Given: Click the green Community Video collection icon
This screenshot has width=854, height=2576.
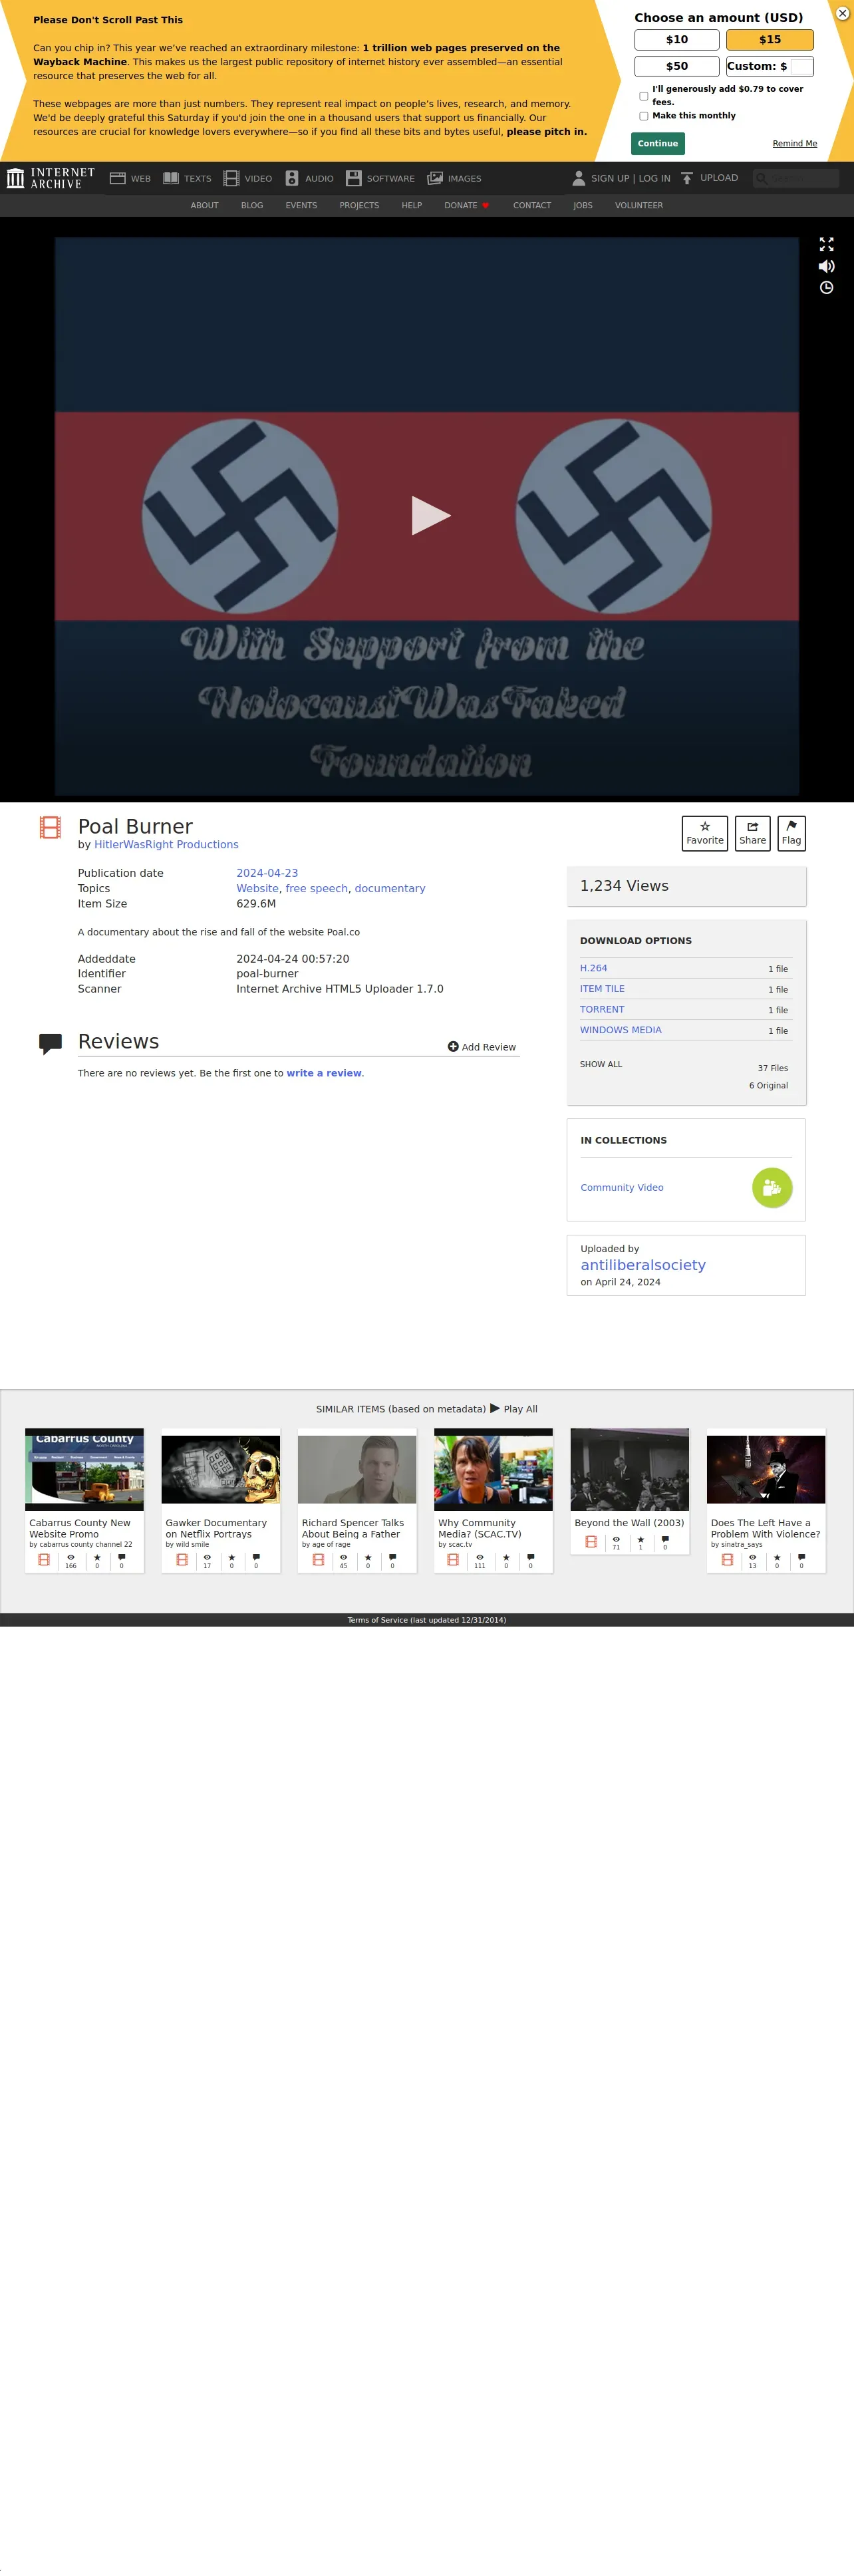Looking at the screenshot, I should [x=772, y=1188].
